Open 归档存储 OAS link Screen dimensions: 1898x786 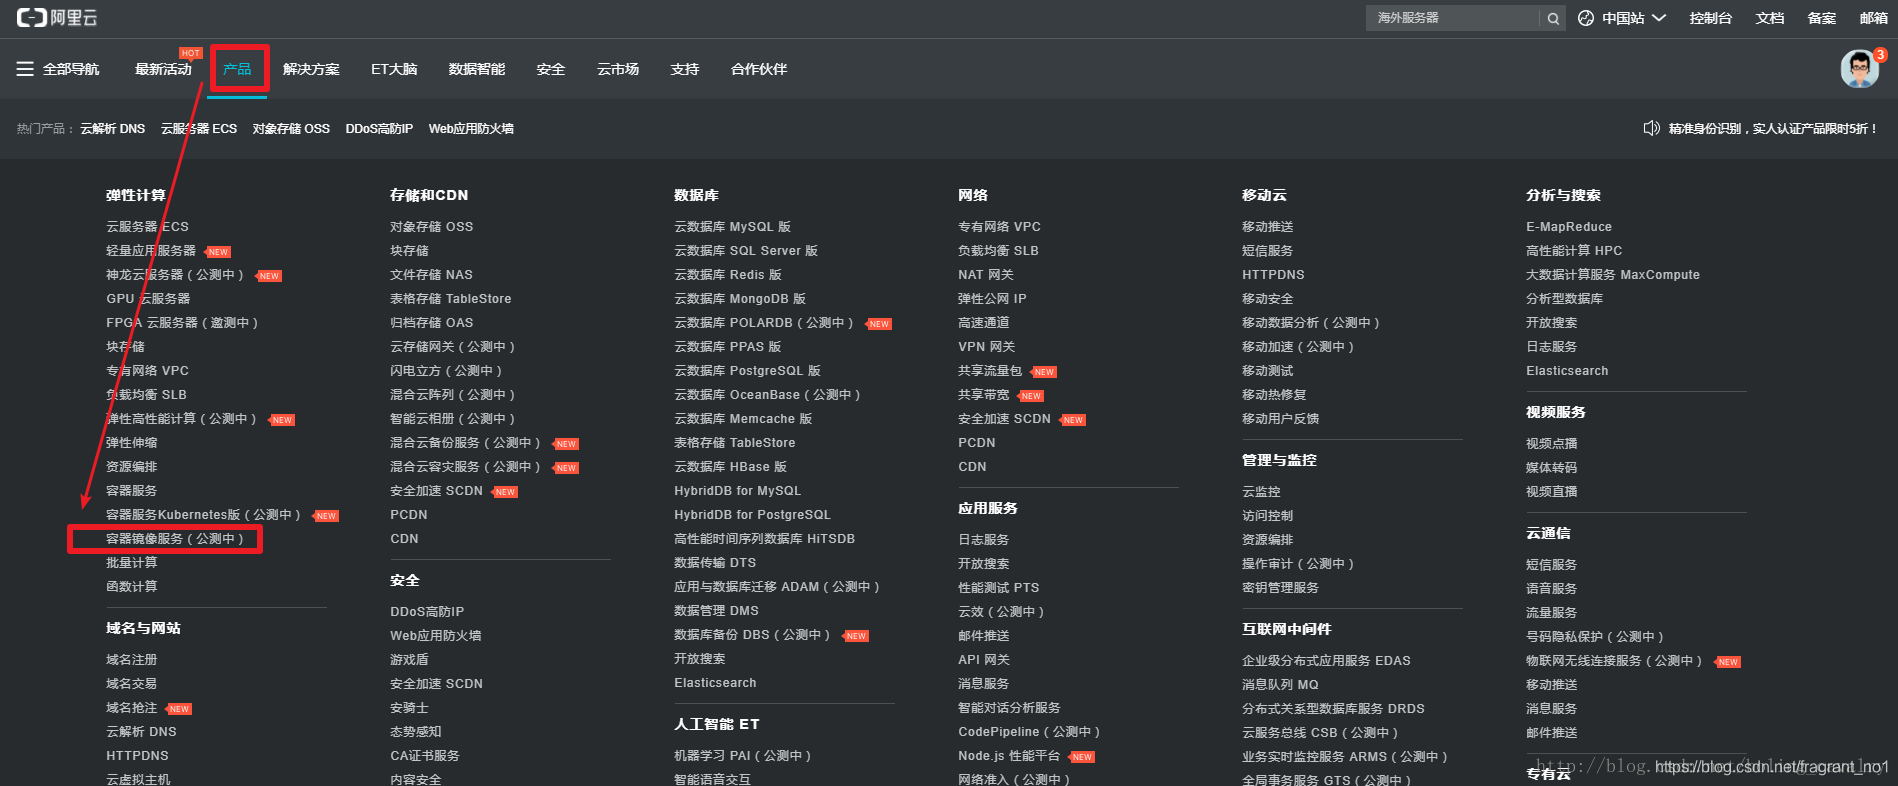[x=431, y=323]
